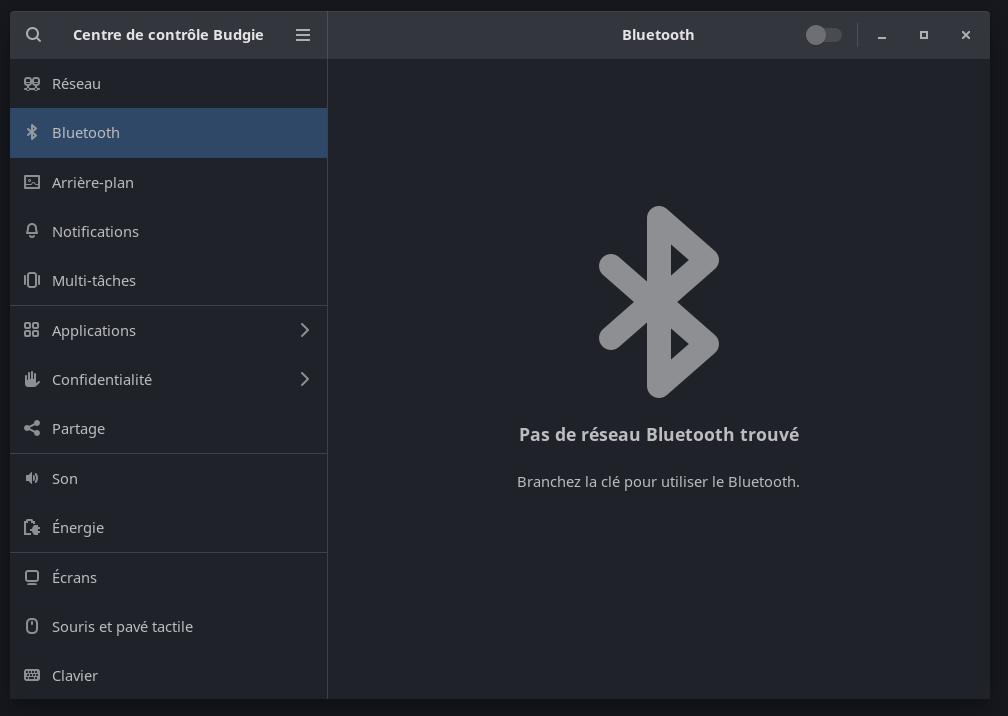Open the Notifications settings label

point(95,232)
